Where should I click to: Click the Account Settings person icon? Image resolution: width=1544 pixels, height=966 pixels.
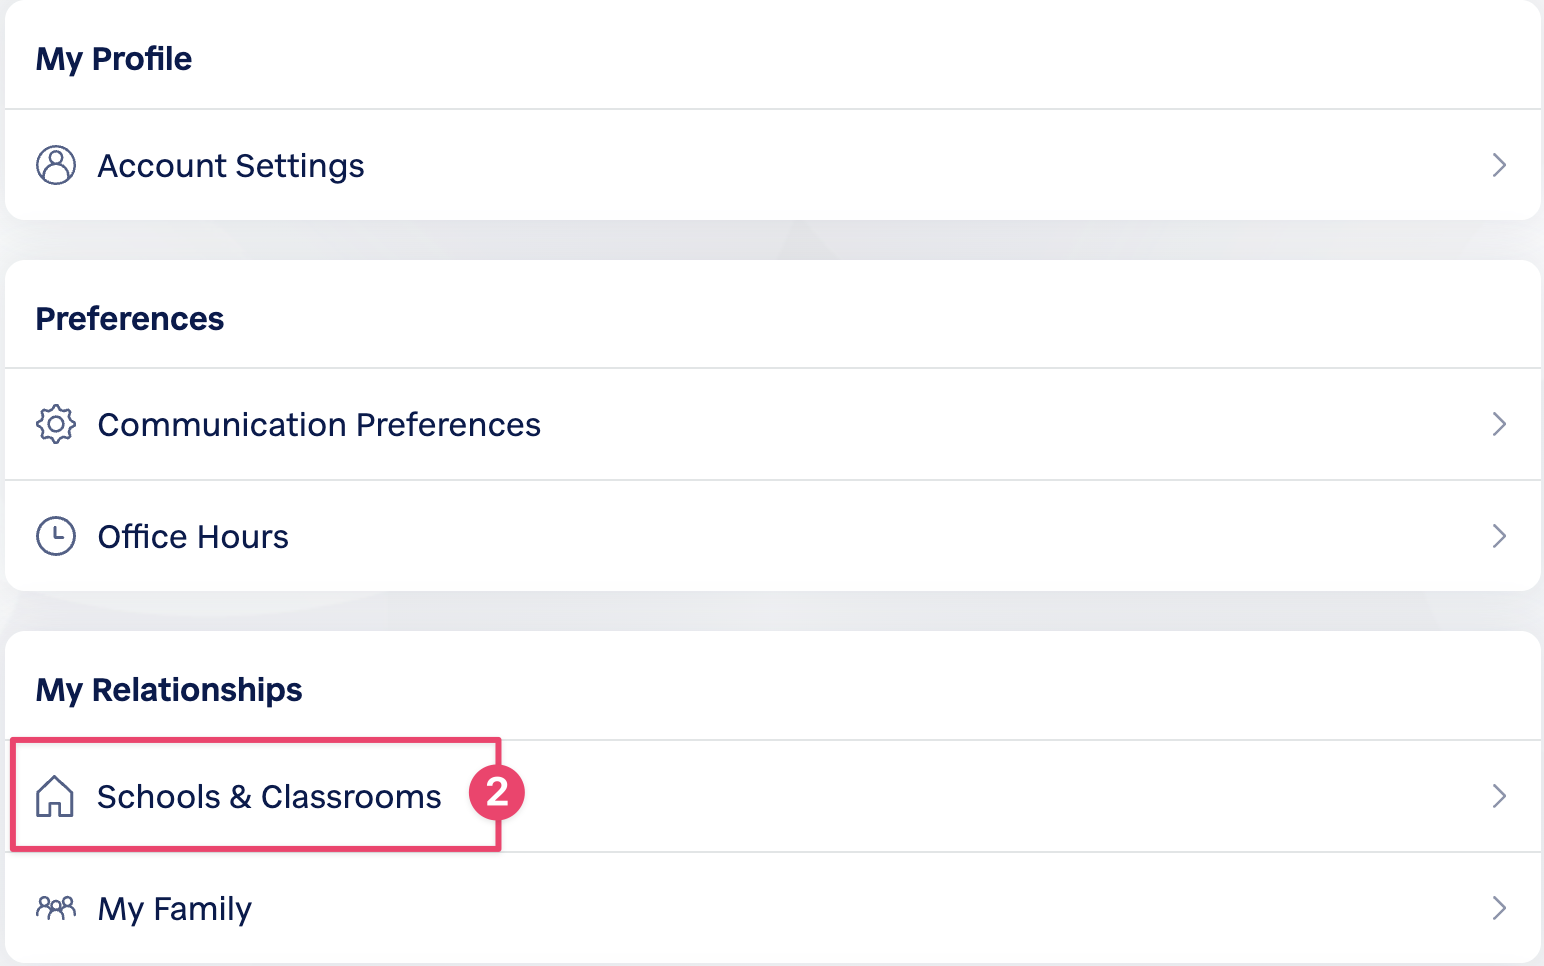[56, 165]
